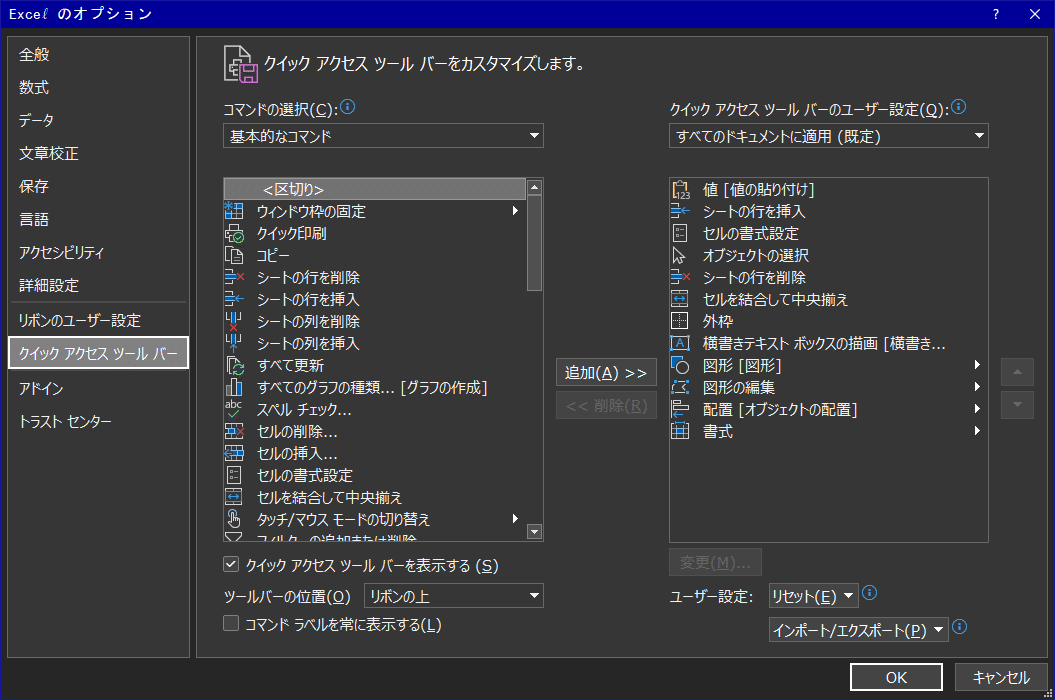Open the 基本的なコマンド dropdown

coord(383,136)
